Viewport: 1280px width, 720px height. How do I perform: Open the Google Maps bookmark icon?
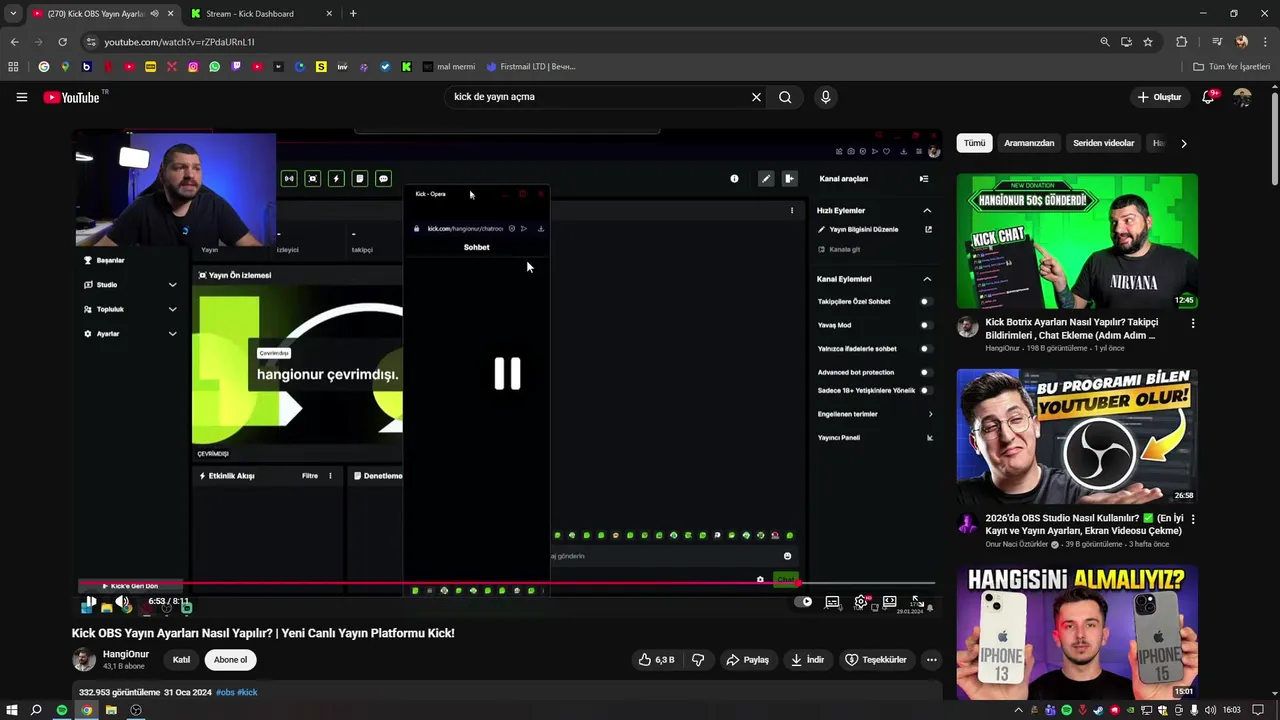(65, 67)
